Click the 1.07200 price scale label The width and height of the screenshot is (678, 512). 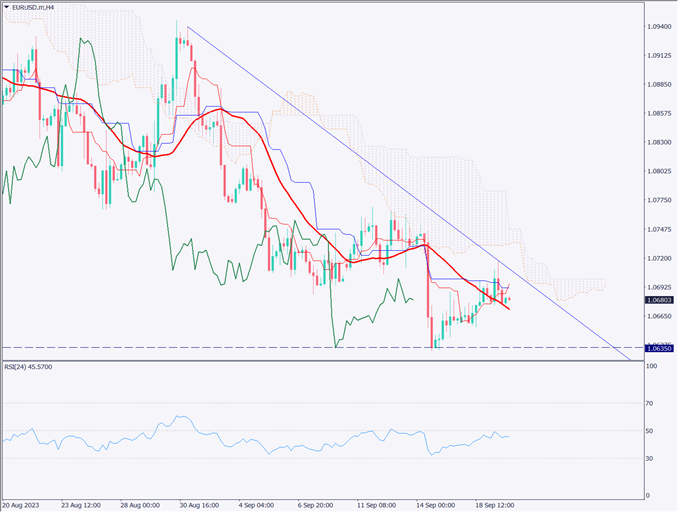(x=659, y=258)
